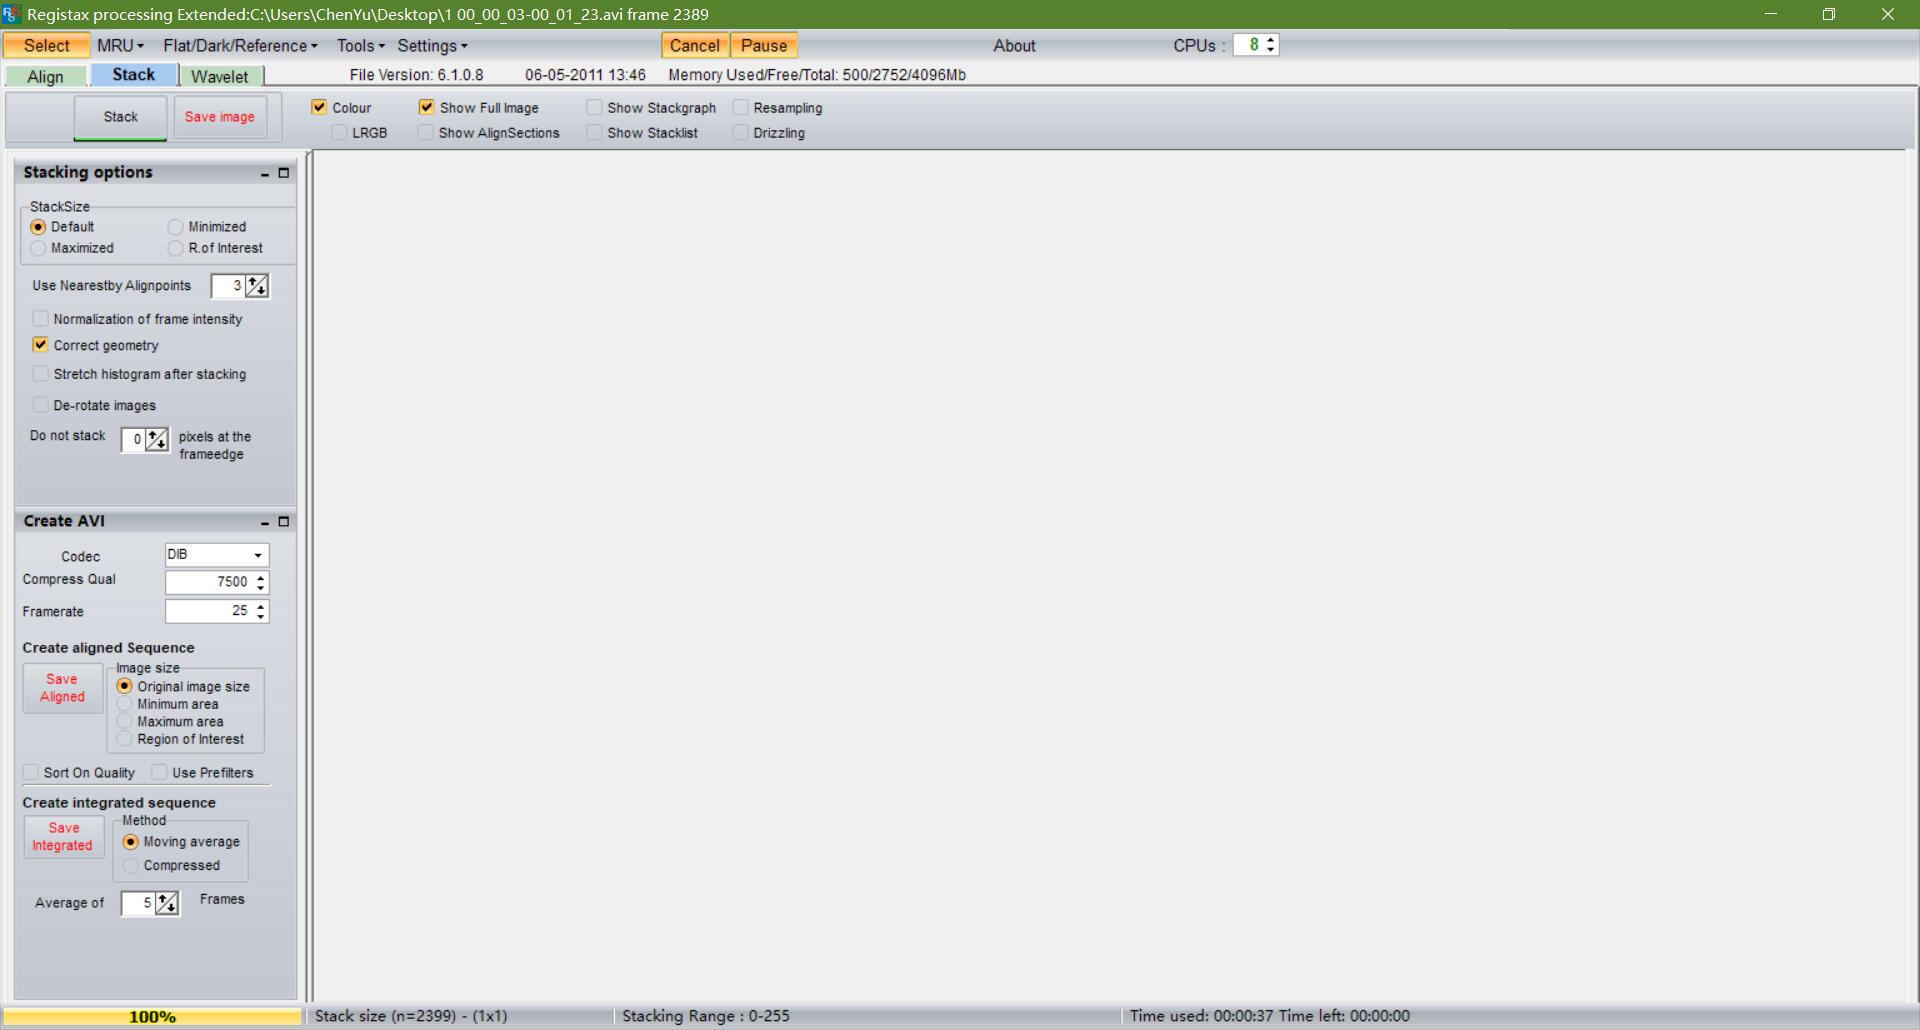The height and width of the screenshot is (1030, 1920).
Task: Select Compressed method radio
Action: click(x=130, y=866)
